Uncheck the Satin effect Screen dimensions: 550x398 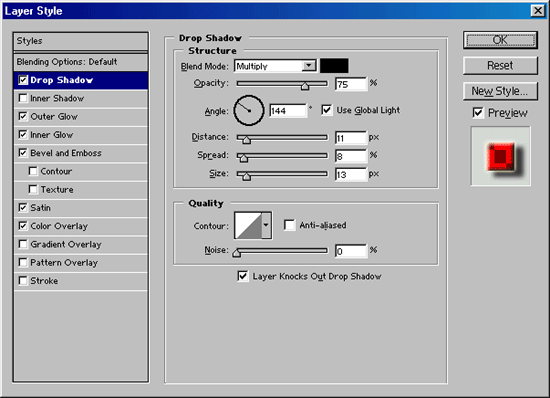coord(23,208)
